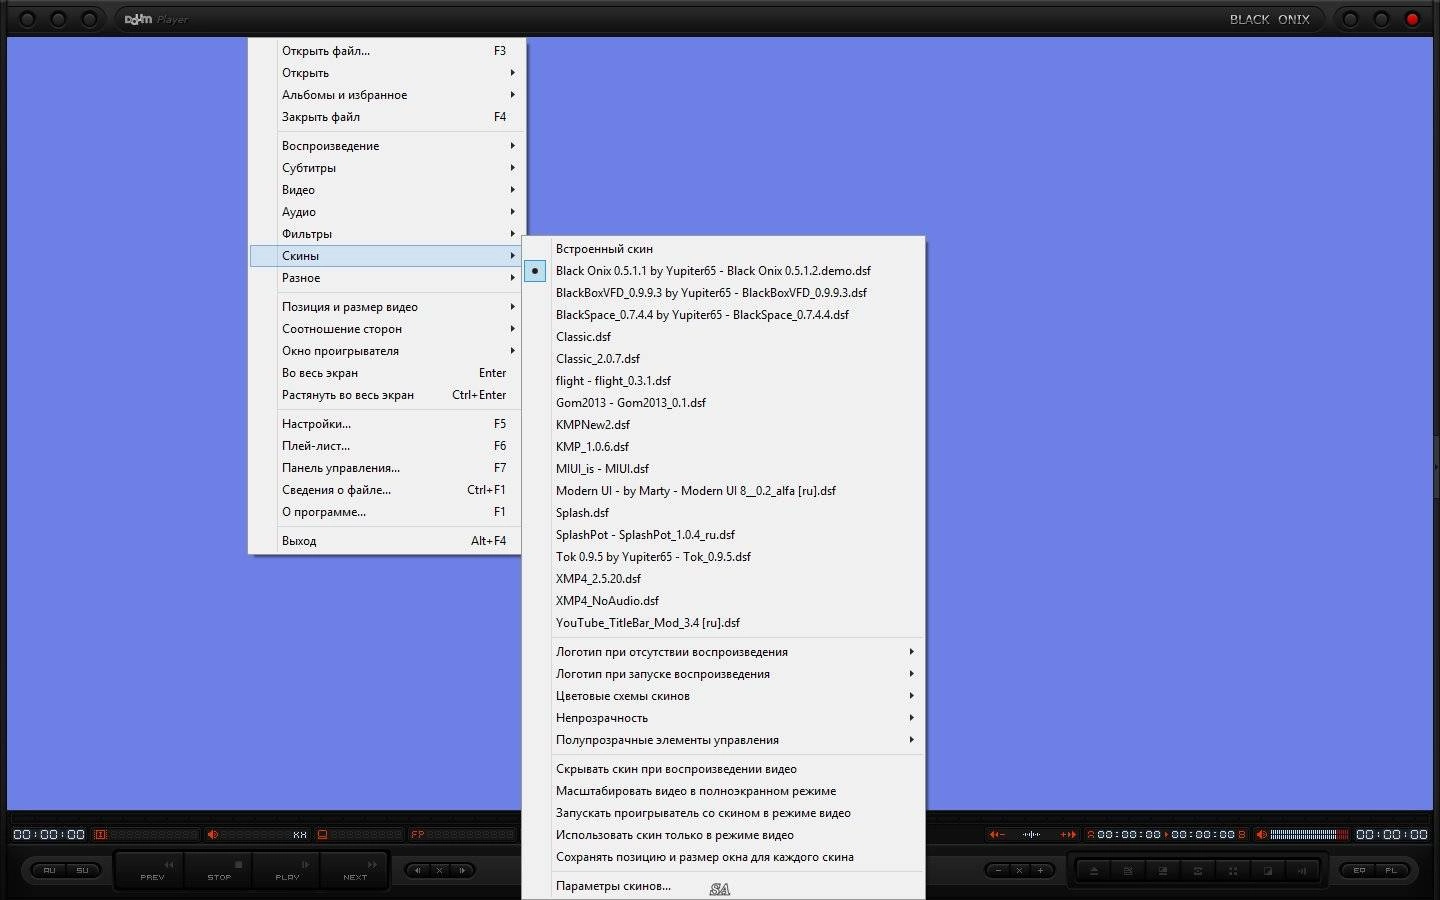Click the segmented bar right of FP
This screenshot has width=1440, height=900.
pyautogui.click(x=471, y=835)
